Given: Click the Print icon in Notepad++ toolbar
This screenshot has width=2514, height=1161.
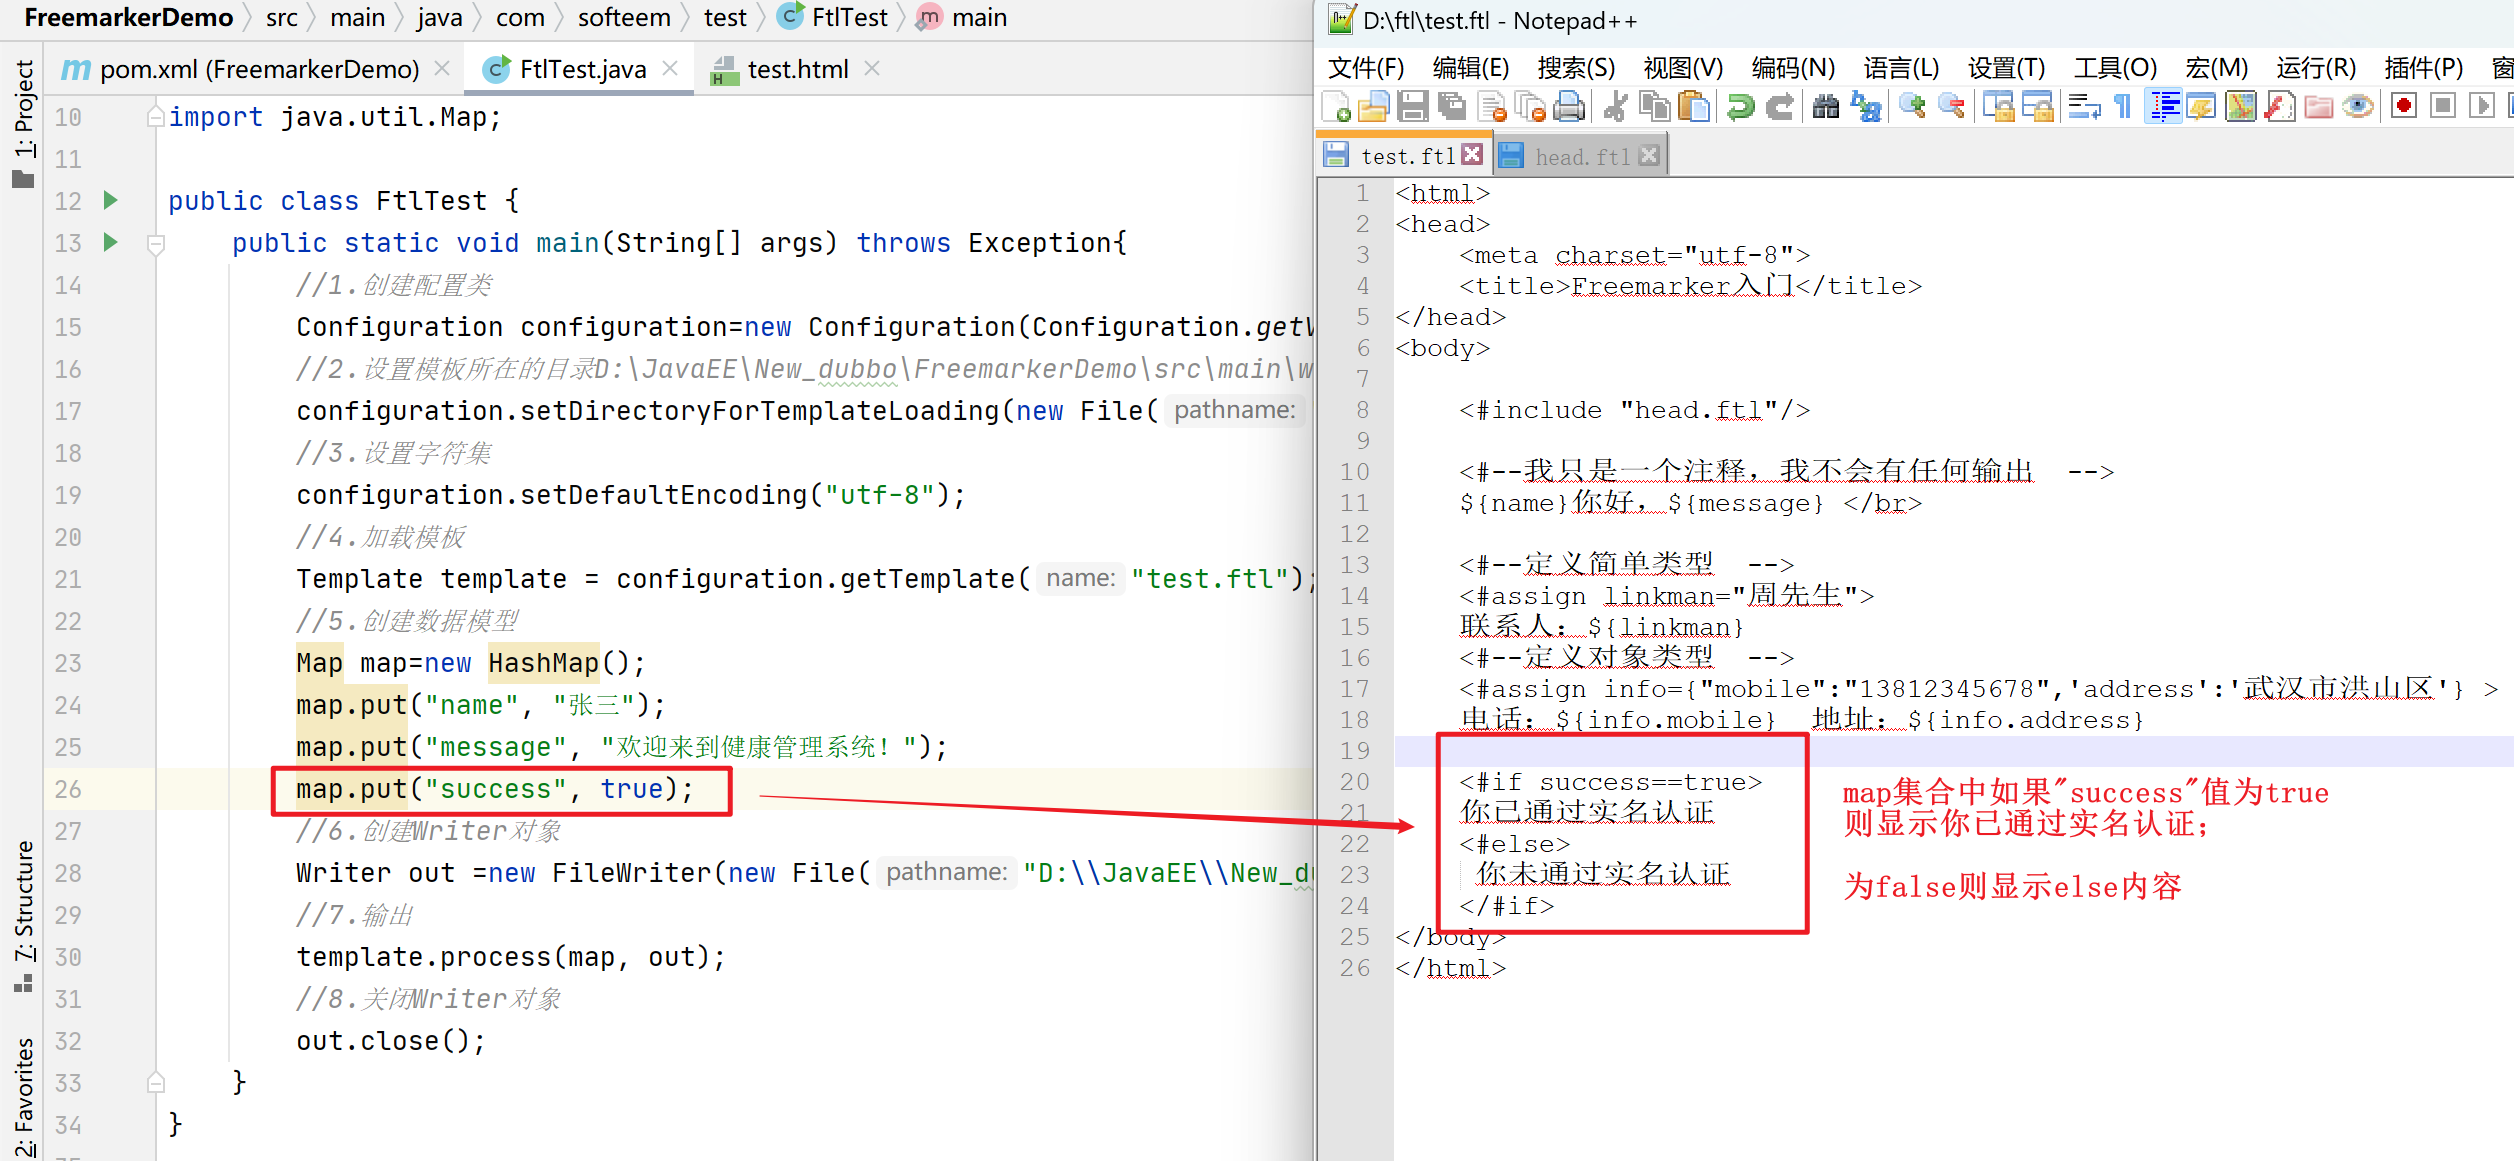Looking at the screenshot, I should tap(1570, 106).
